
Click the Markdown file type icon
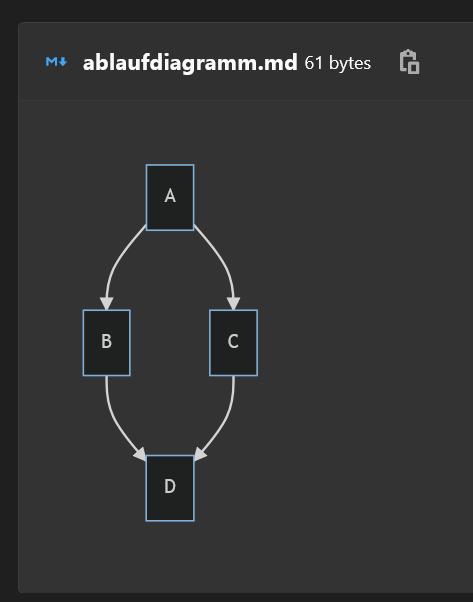click(x=56, y=62)
